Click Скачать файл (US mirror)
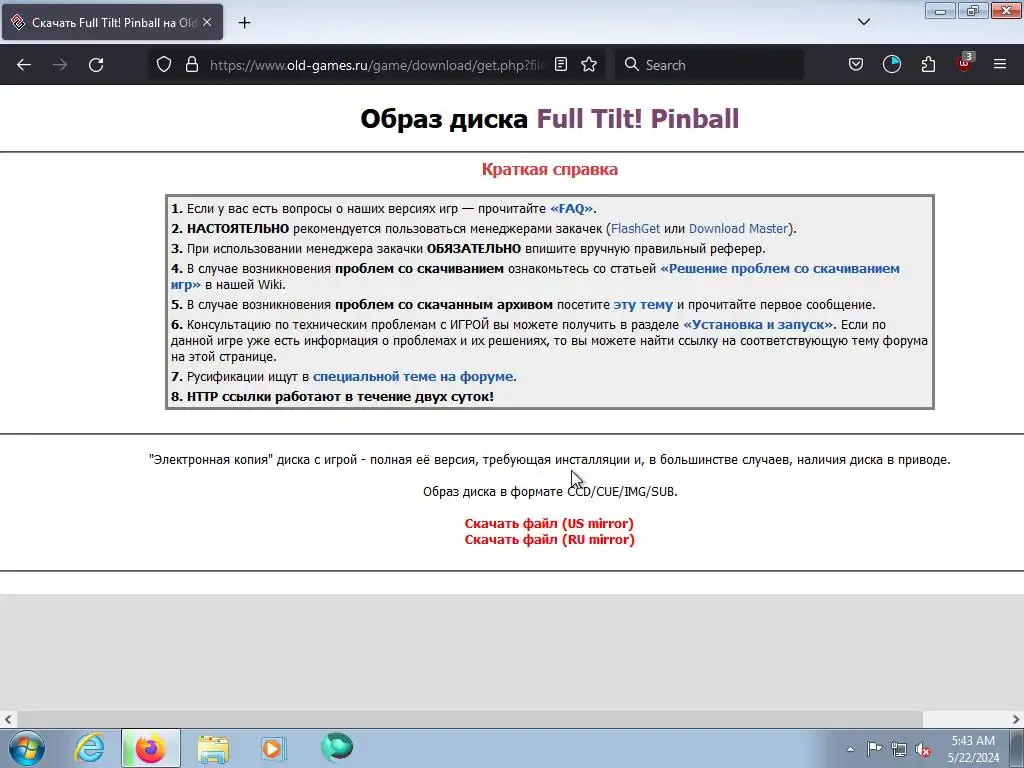The width and height of the screenshot is (1024, 768). click(x=549, y=523)
